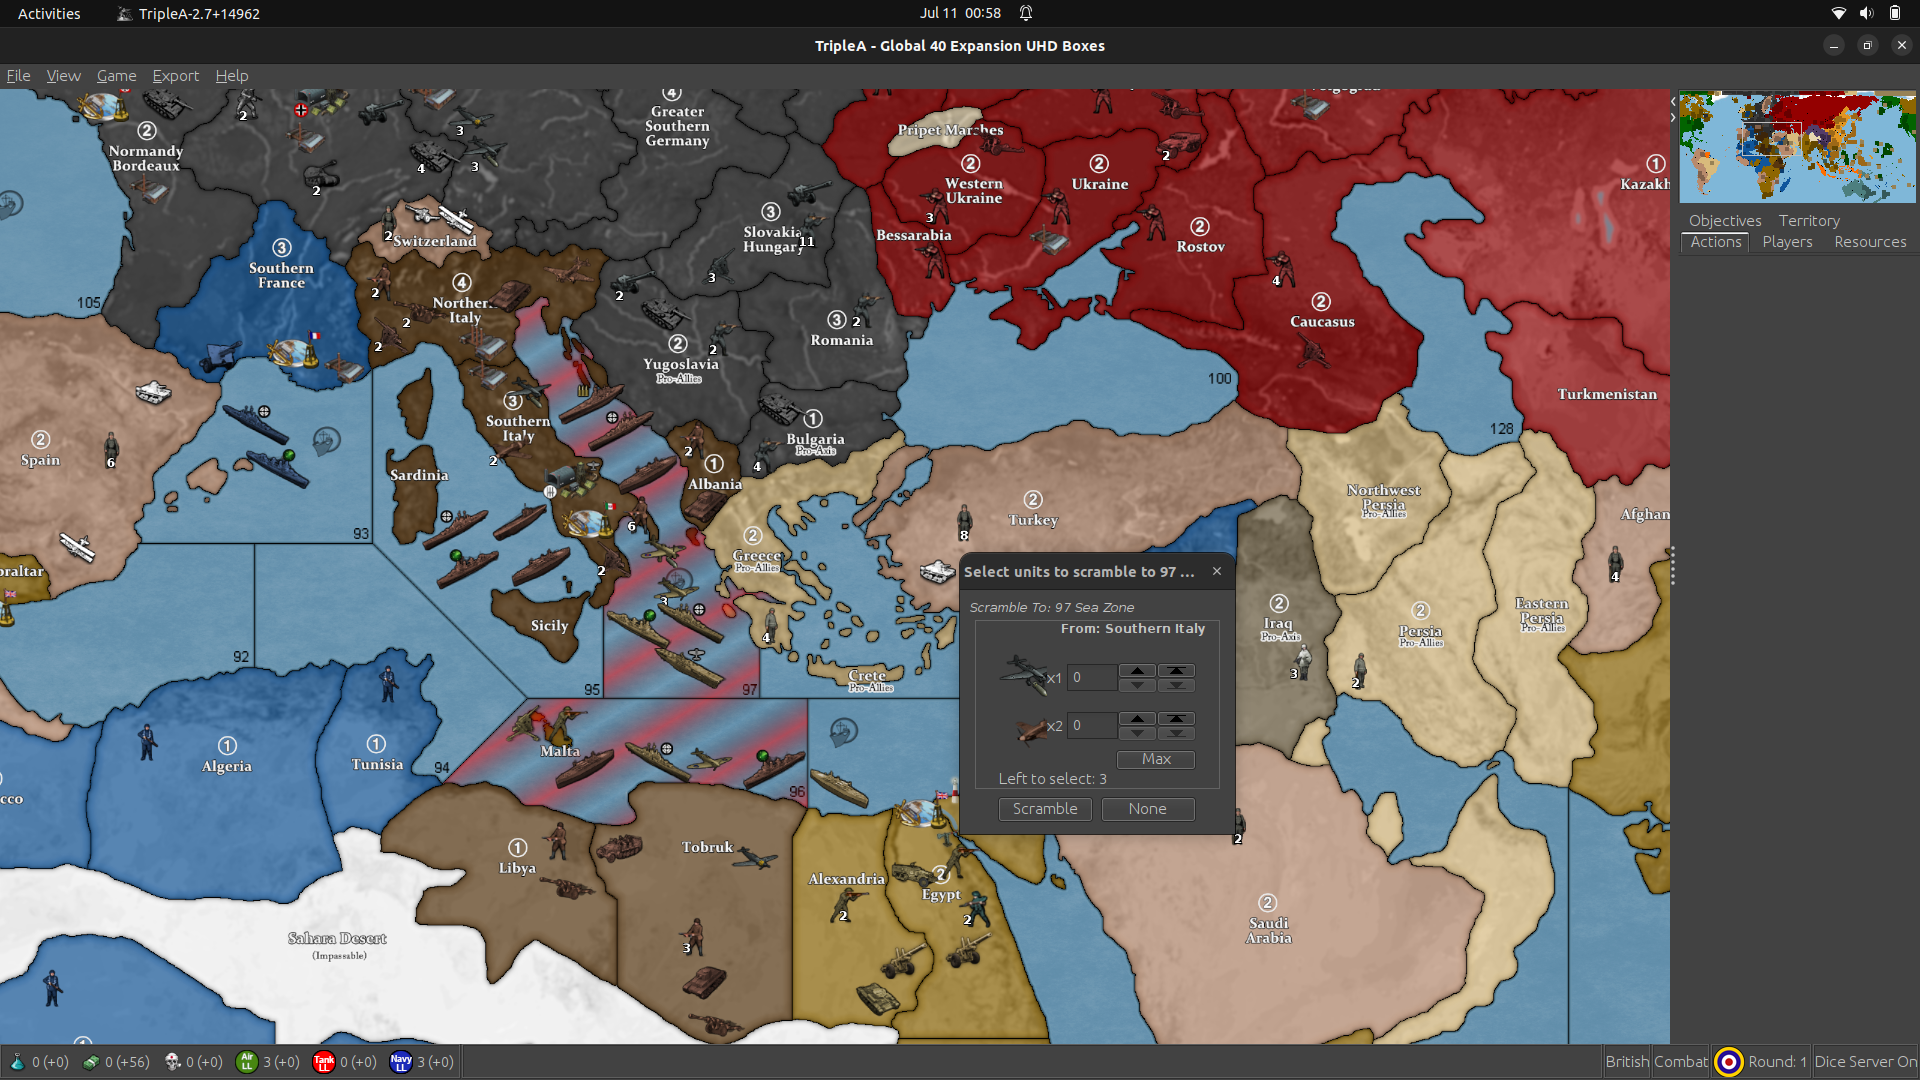Close the scramble units dialog
This screenshot has width=1920, height=1080.
pyautogui.click(x=1217, y=571)
